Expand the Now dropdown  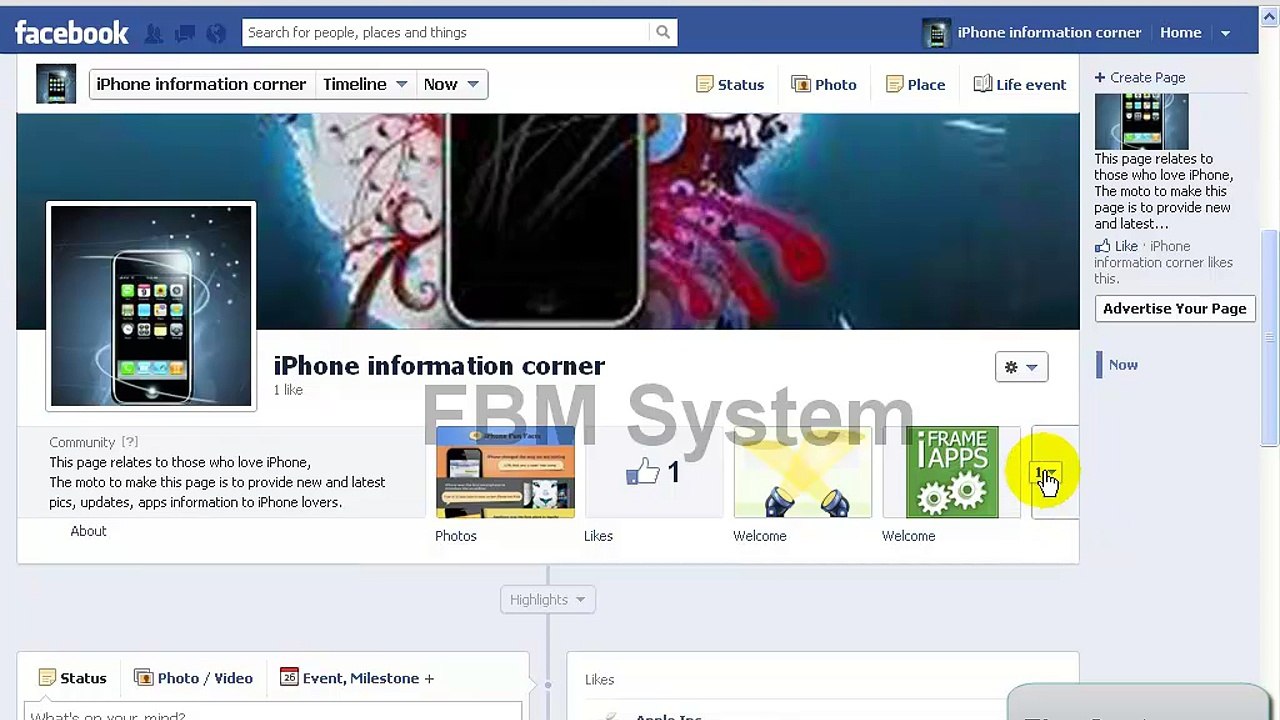(451, 84)
